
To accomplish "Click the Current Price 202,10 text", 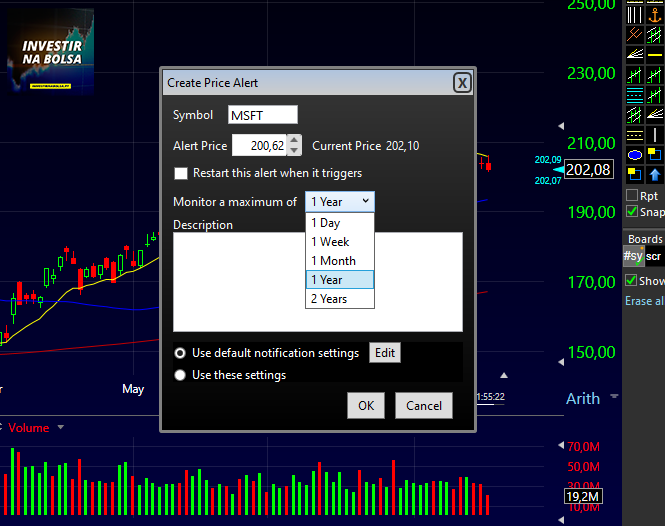I will tap(366, 146).
